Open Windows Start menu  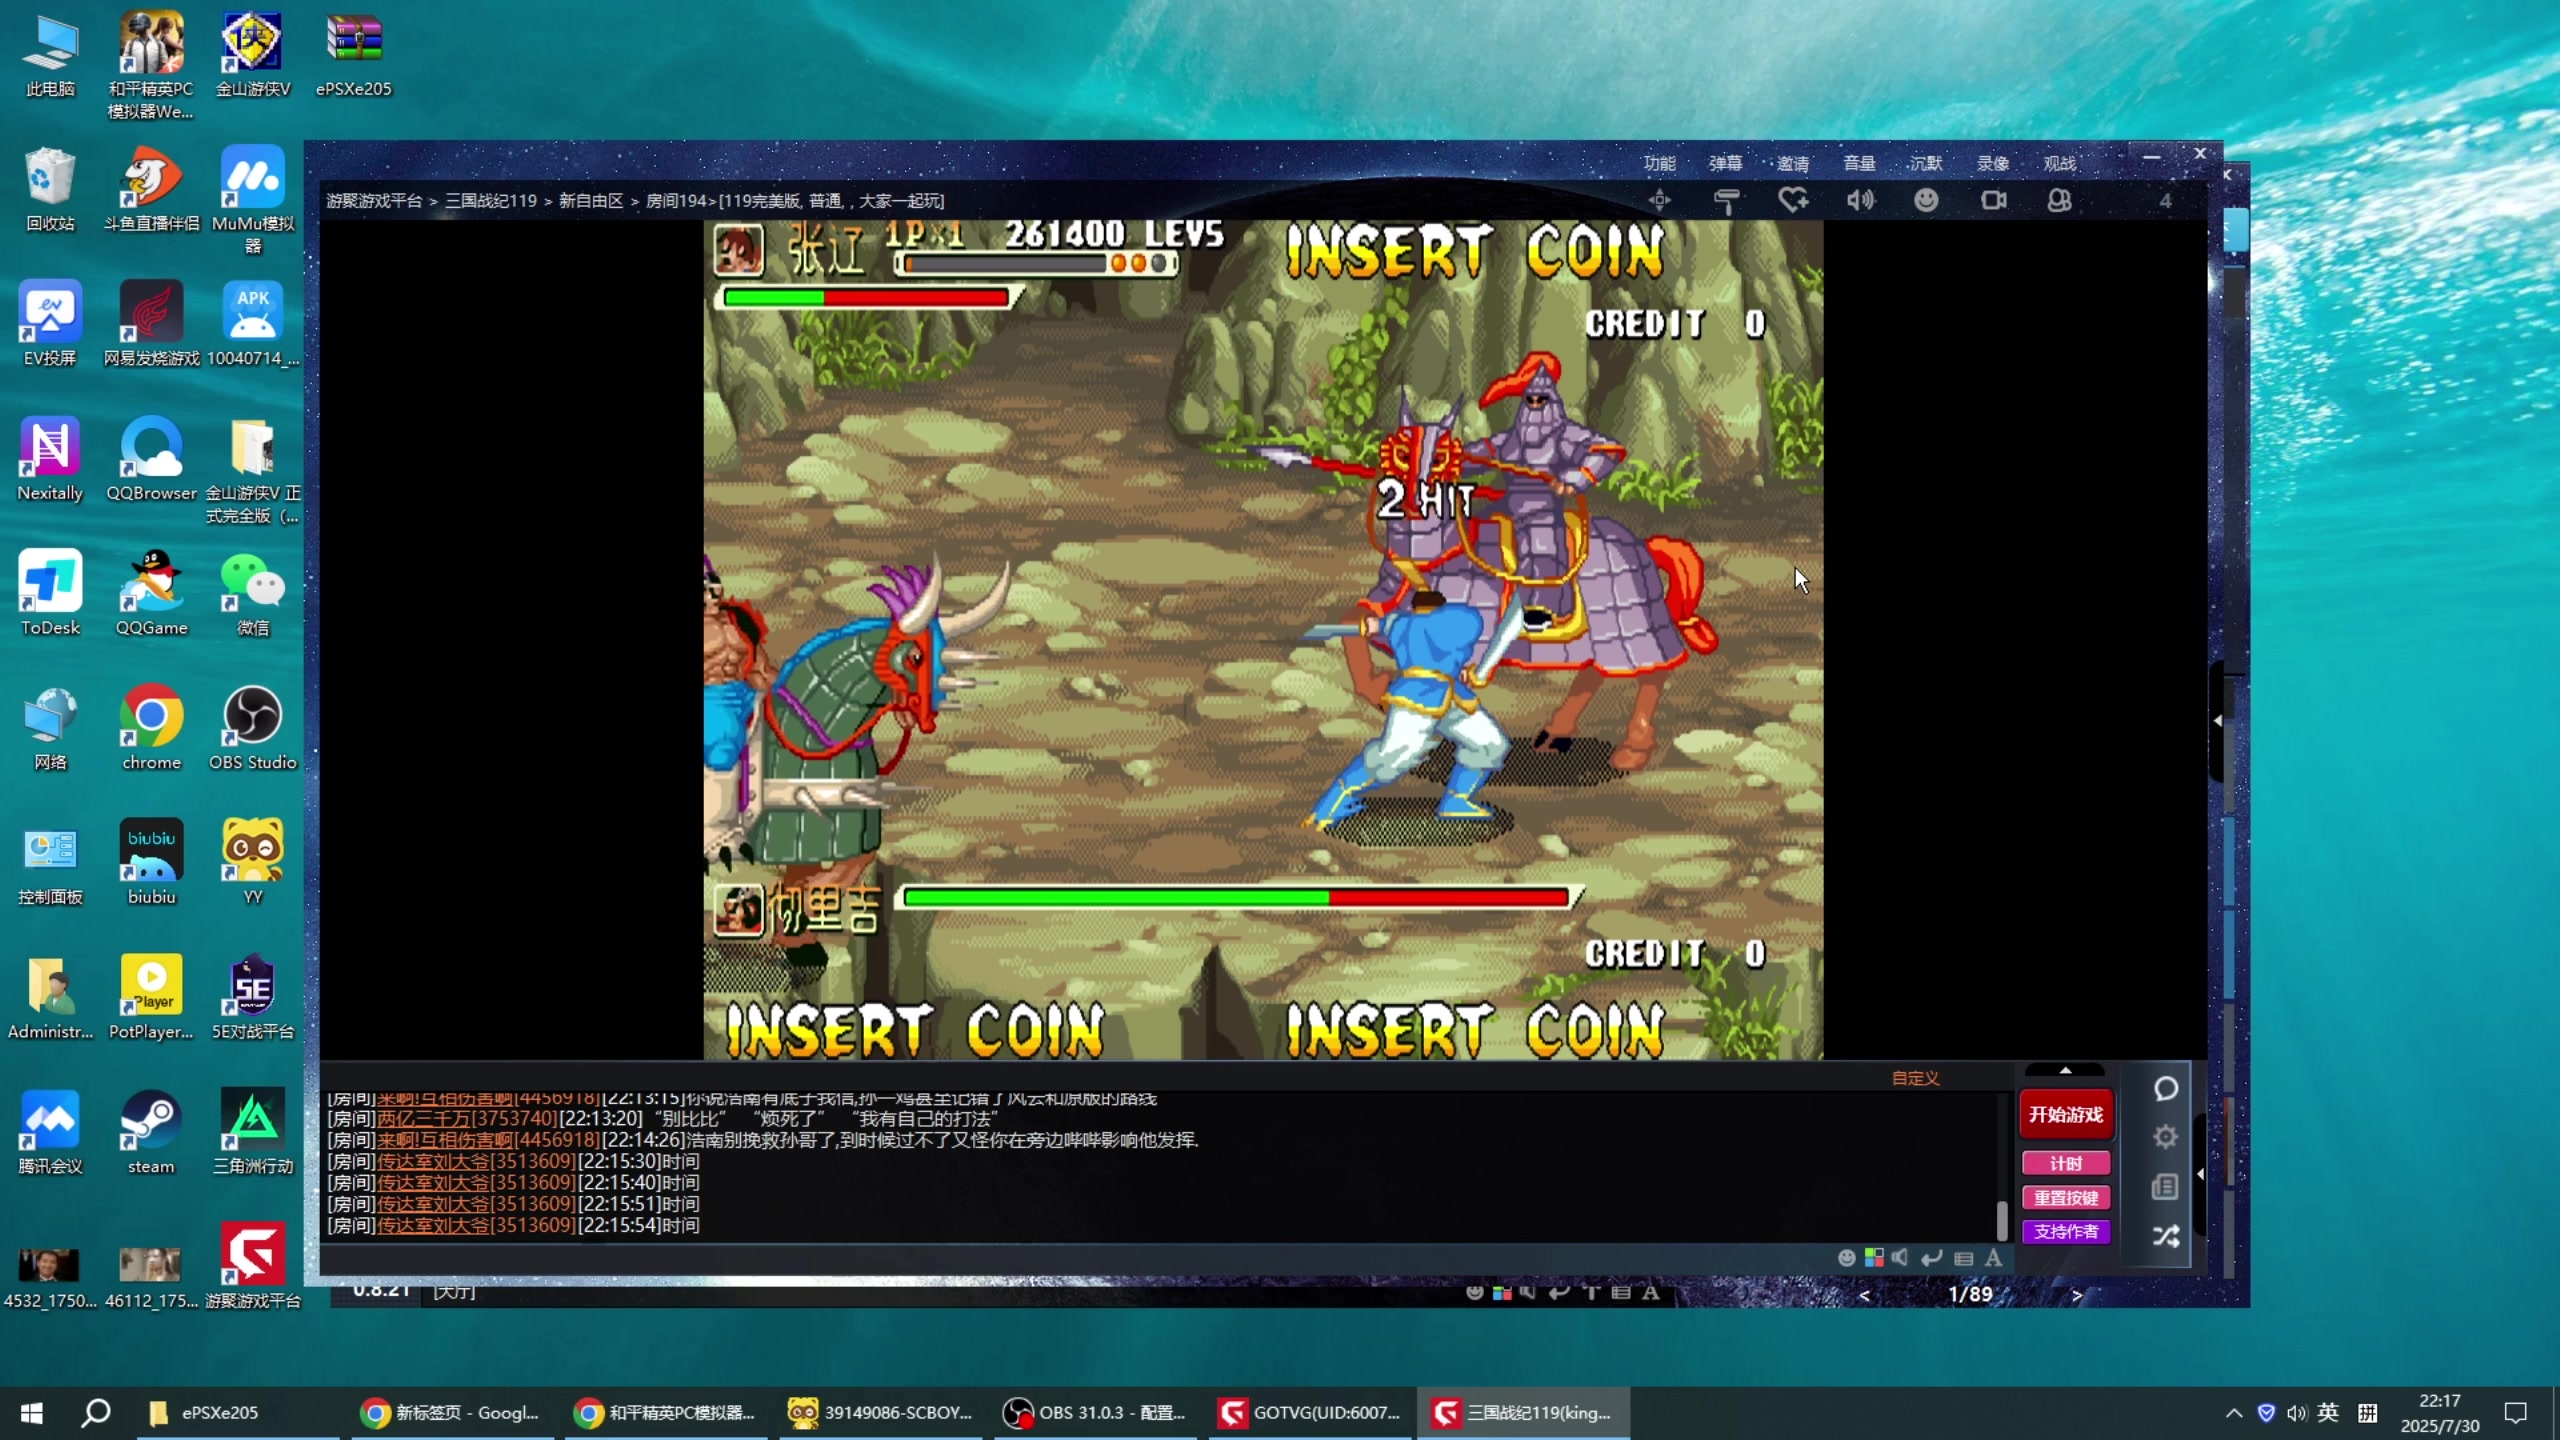tap(32, 1413)
